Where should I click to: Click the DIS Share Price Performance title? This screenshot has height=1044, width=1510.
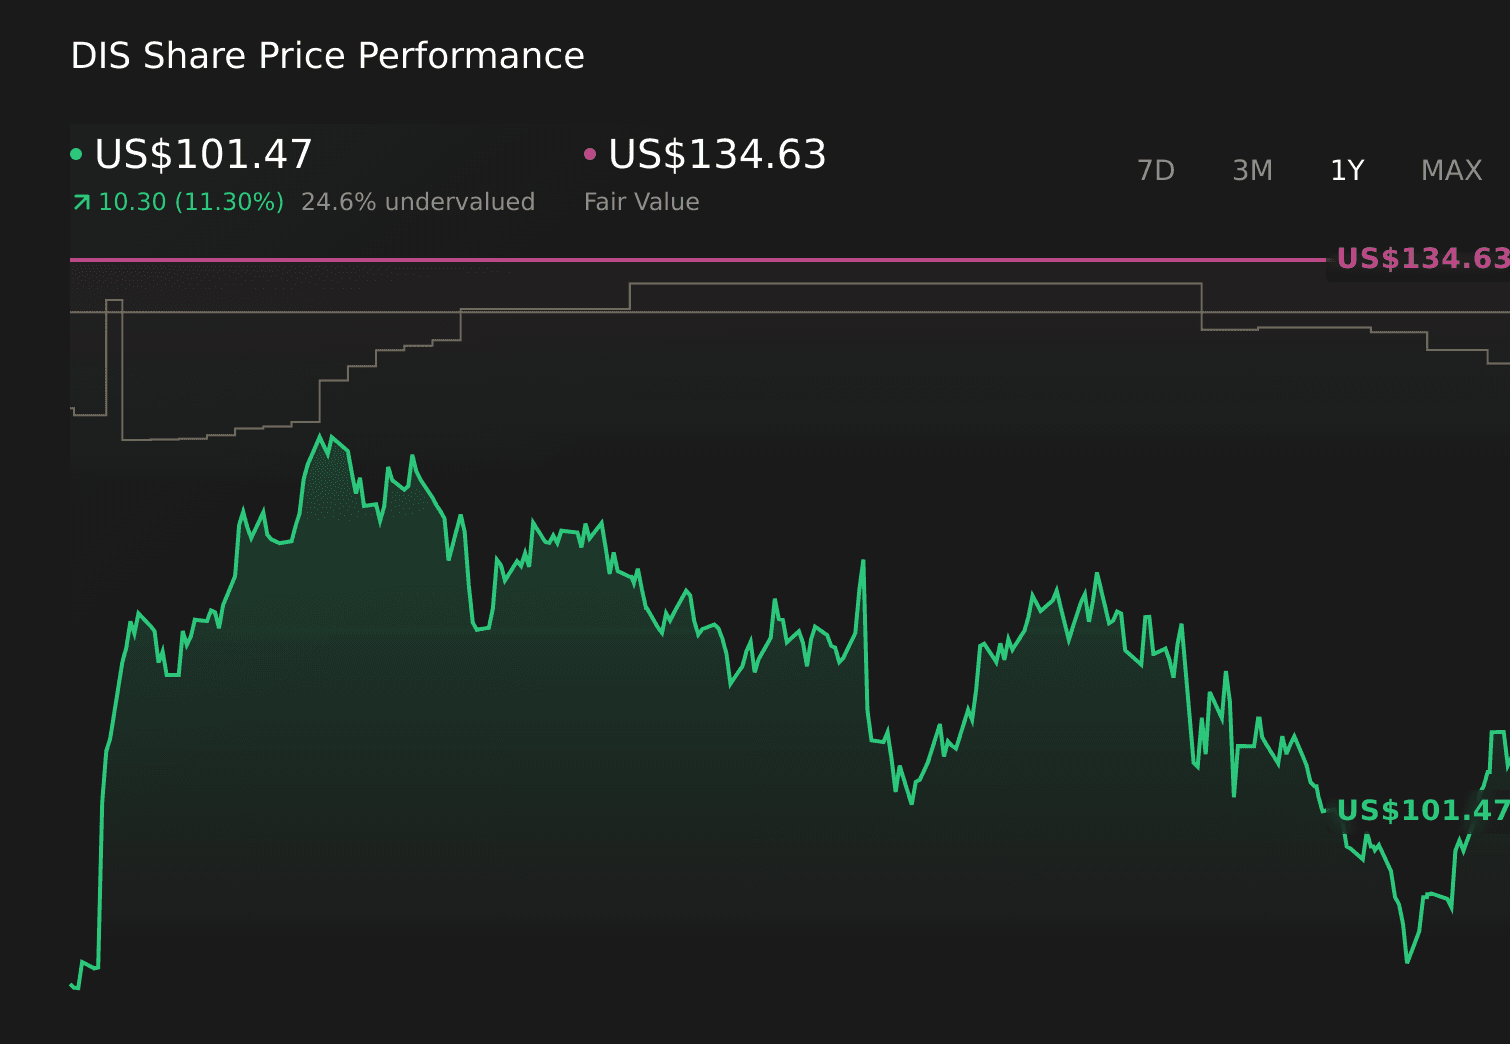point(327,56)
